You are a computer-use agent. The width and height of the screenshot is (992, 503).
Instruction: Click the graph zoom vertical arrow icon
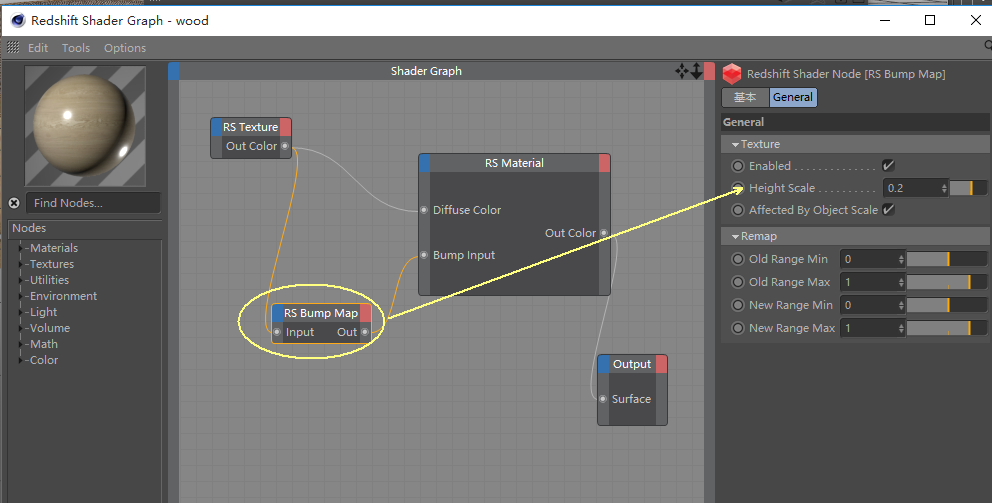pyautogui.click(x=697, y=71)
